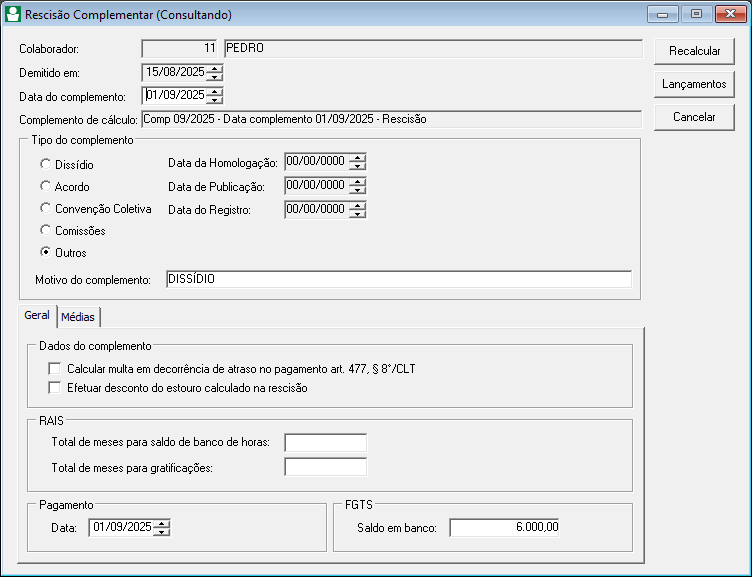
Task: Select Convenção Coletiva radio button
Action: click(45, 208)
